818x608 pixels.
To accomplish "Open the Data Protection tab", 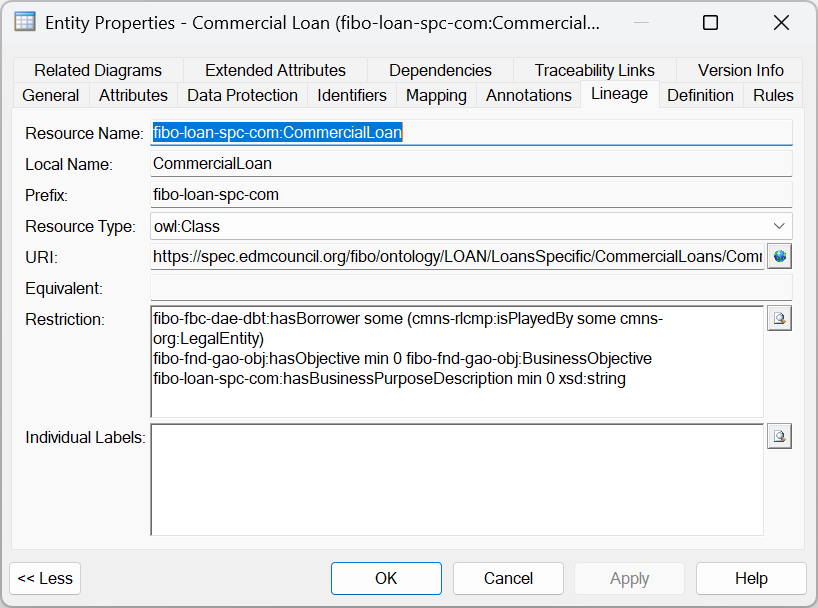I will (x=242, y=96).
